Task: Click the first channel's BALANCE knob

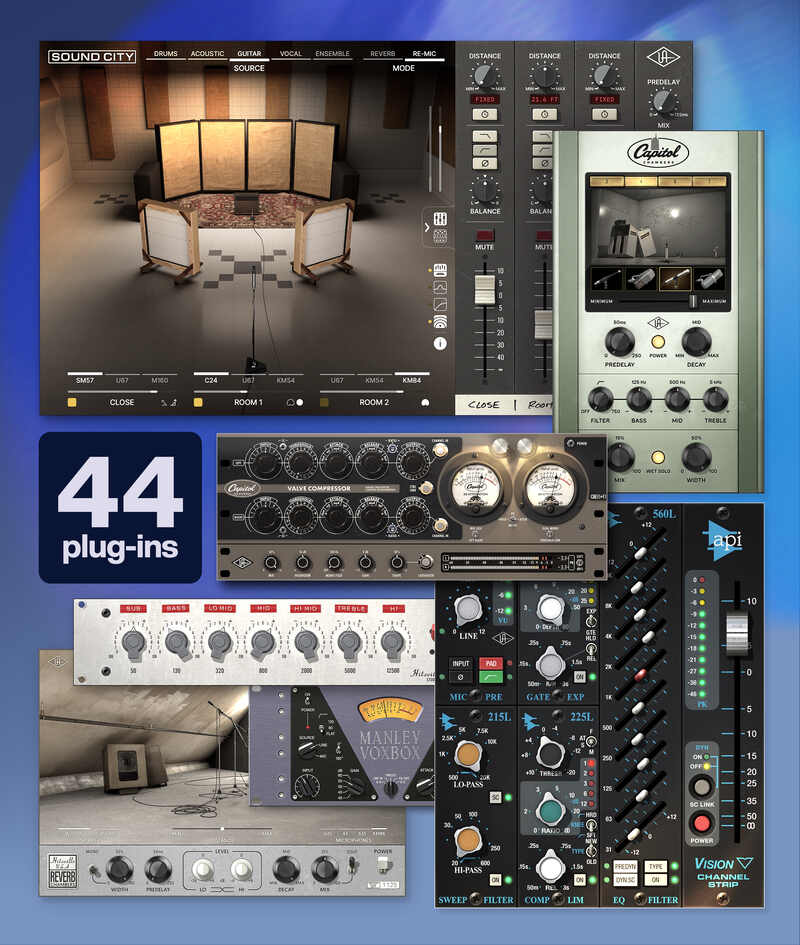Action: pos(485,190)
